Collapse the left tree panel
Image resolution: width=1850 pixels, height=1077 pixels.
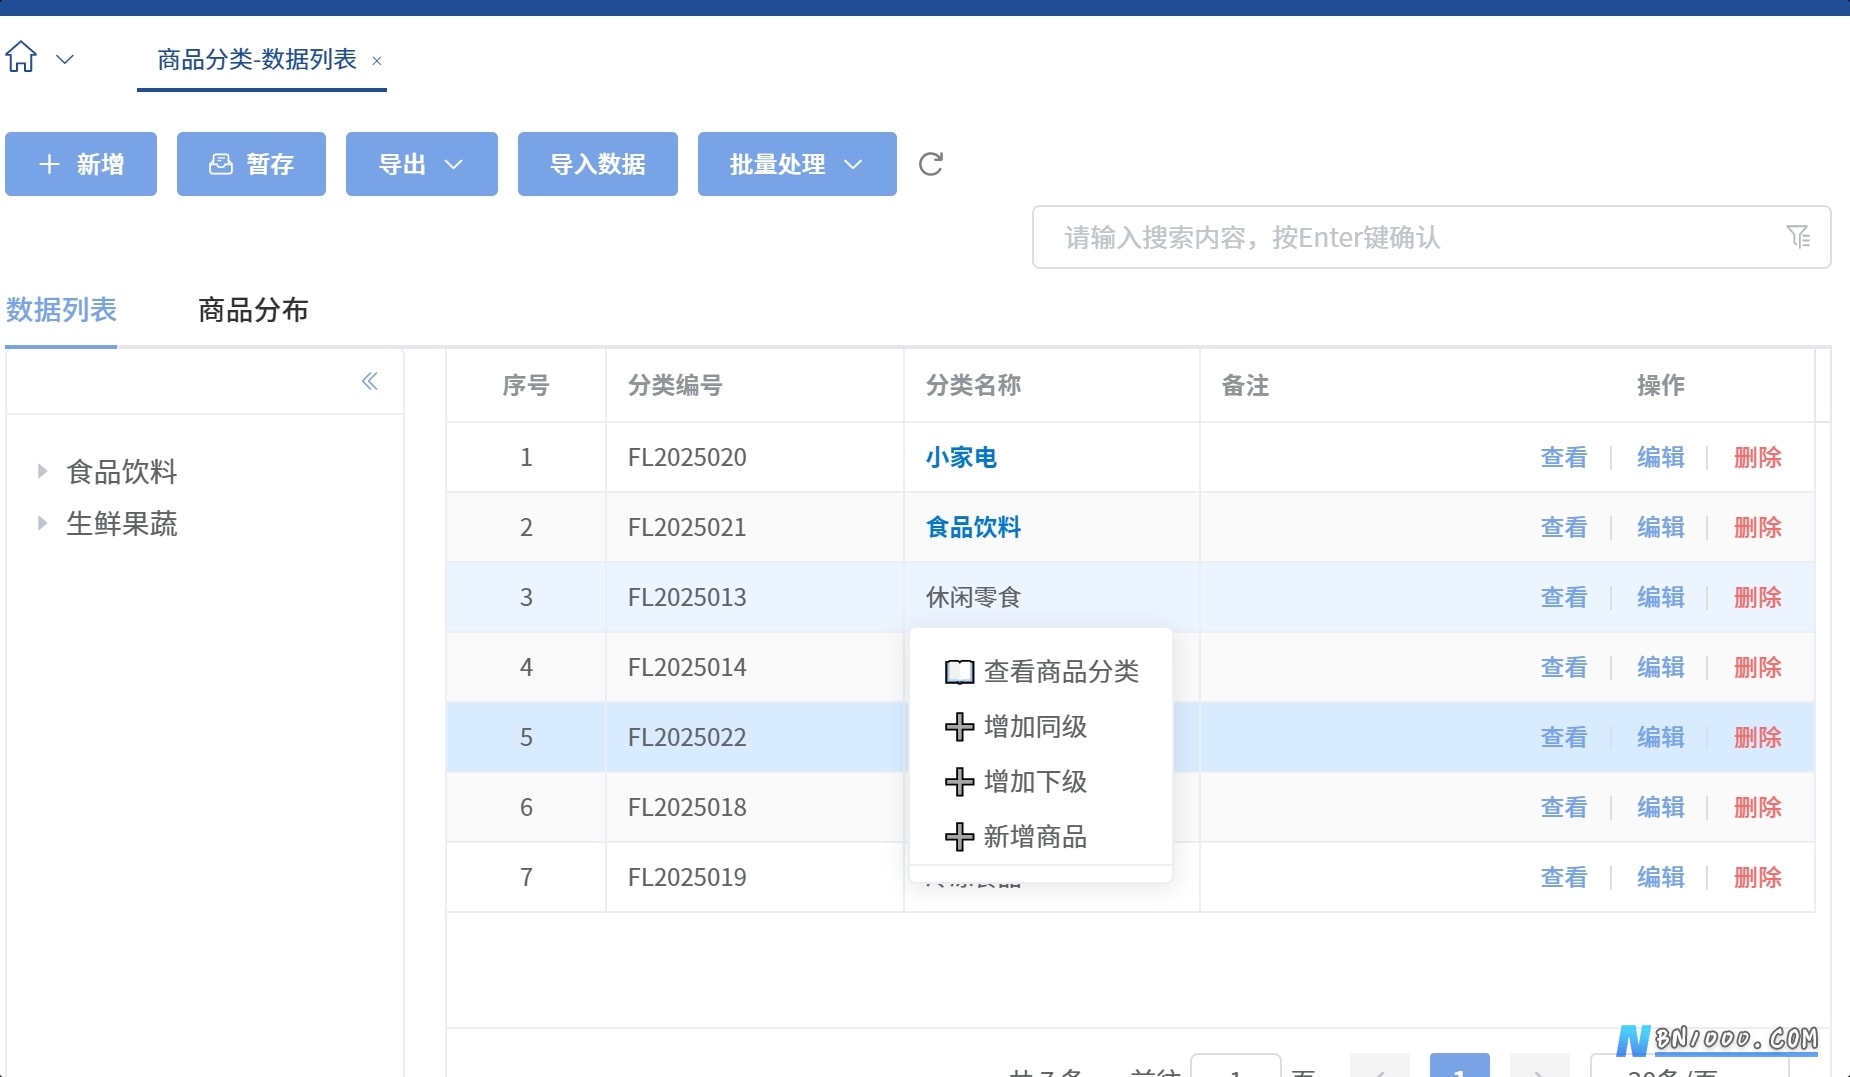coord(370,381)
